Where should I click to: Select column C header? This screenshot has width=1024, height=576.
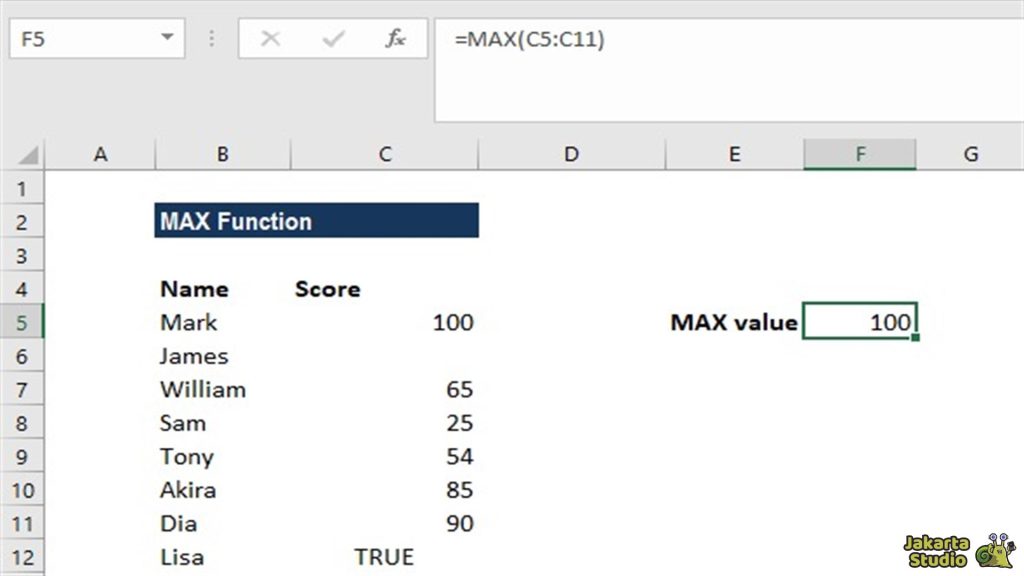[385, 154]
